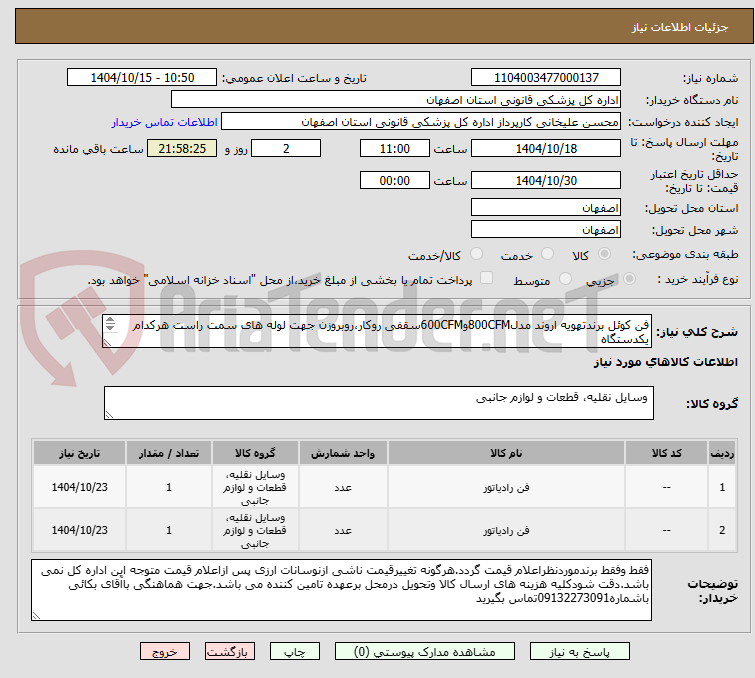
Task: Click the scroll arrows in شرح کلی نیاز box
Action: 110,324
